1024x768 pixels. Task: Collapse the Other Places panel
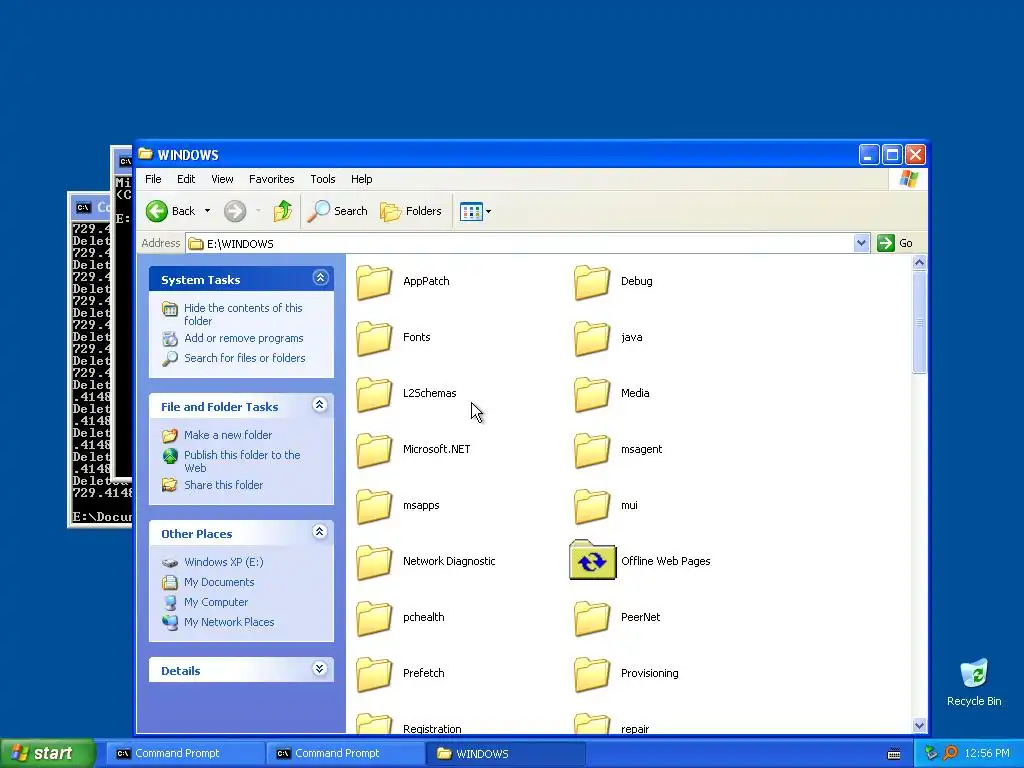320,532
